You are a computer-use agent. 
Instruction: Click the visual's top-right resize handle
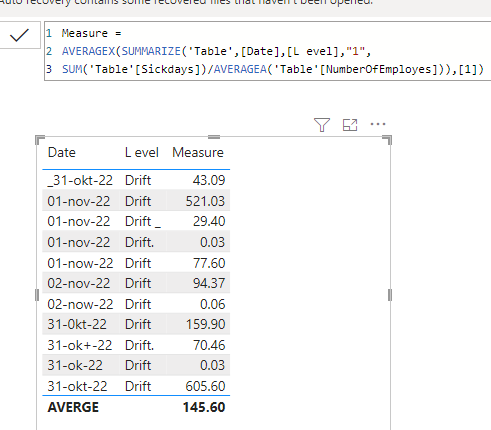[387, 140]
